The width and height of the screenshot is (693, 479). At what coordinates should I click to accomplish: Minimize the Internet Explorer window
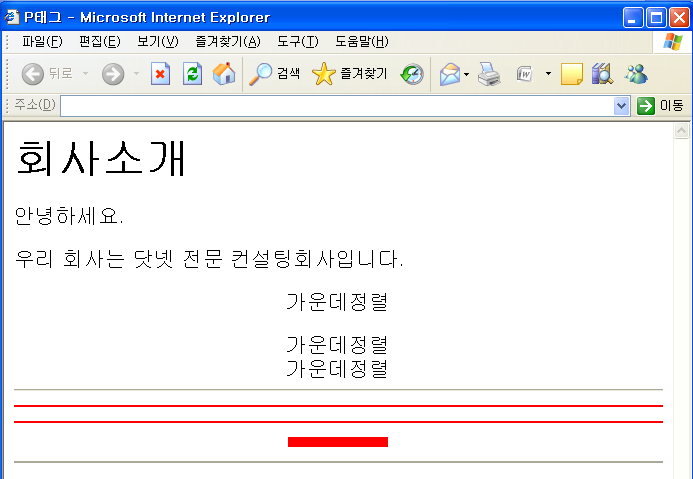[x=632, y=18]
